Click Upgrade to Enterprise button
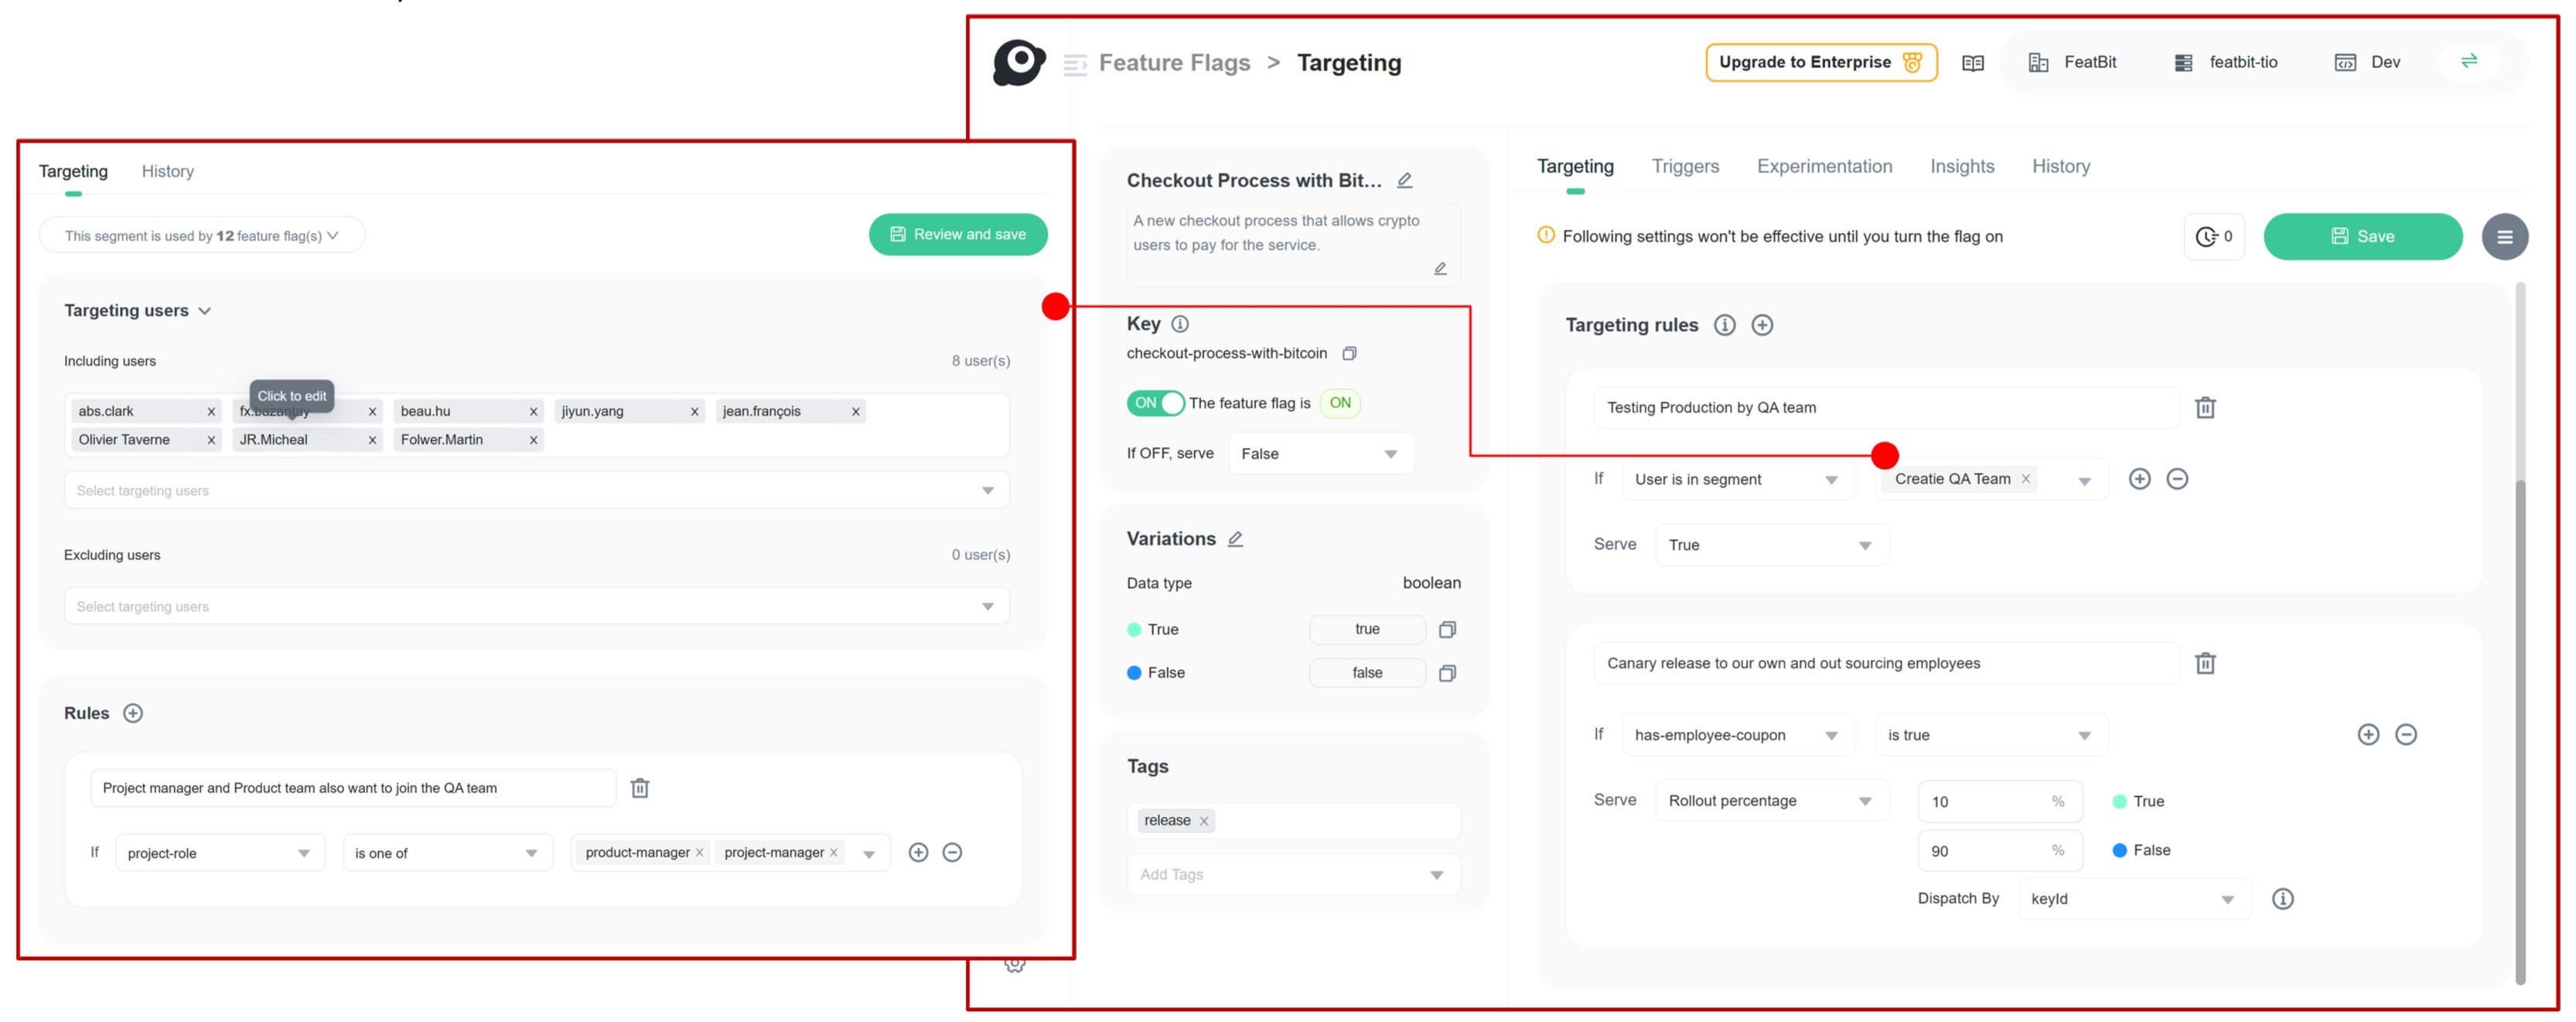The height and width of the screenshot is (1022, 2576). (x=1820, y=62)
